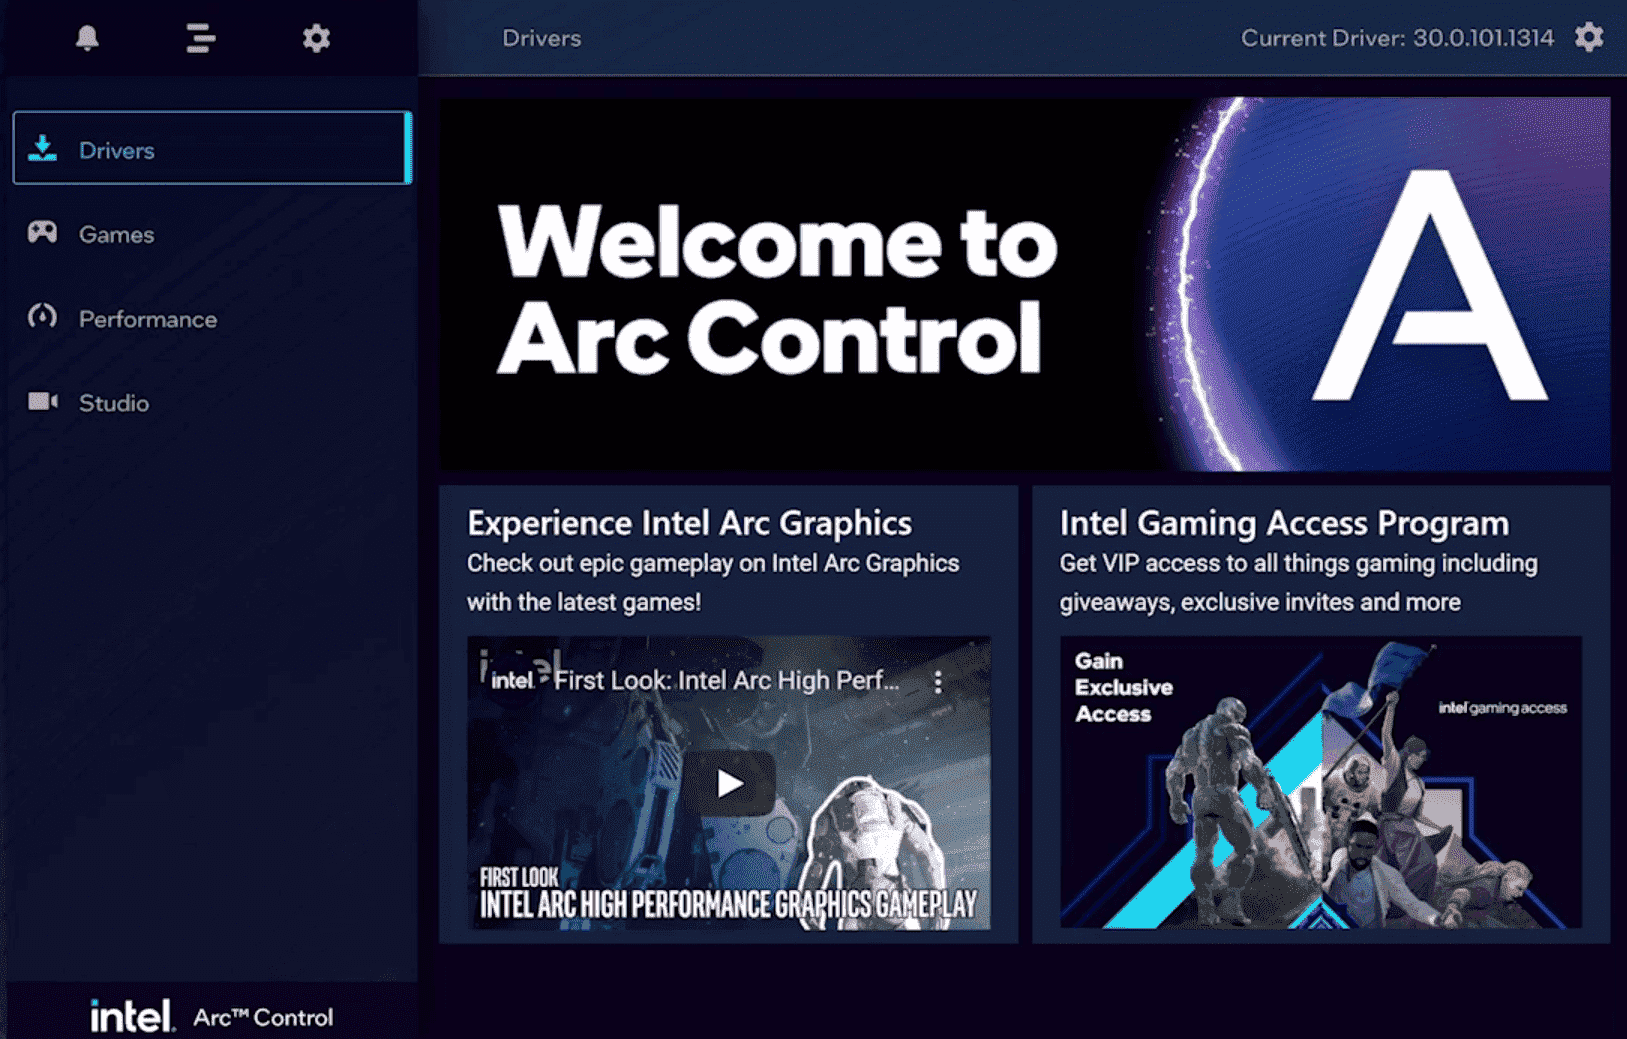The height and width of the screenshot is (1039, 1627).
Task: Click the Experience Intel Arc Graphics heading
Action: [x=689, y=522]
